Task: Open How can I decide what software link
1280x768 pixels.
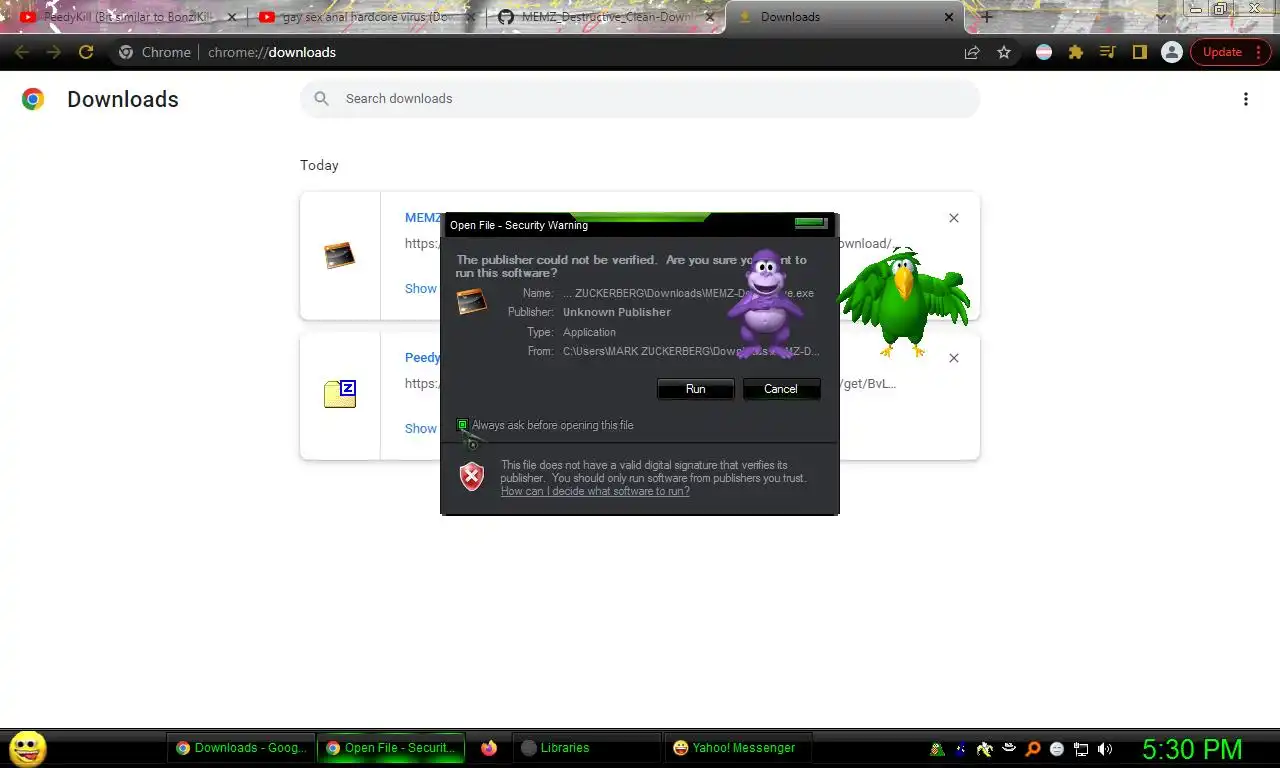Action: [x=595, y=491]
